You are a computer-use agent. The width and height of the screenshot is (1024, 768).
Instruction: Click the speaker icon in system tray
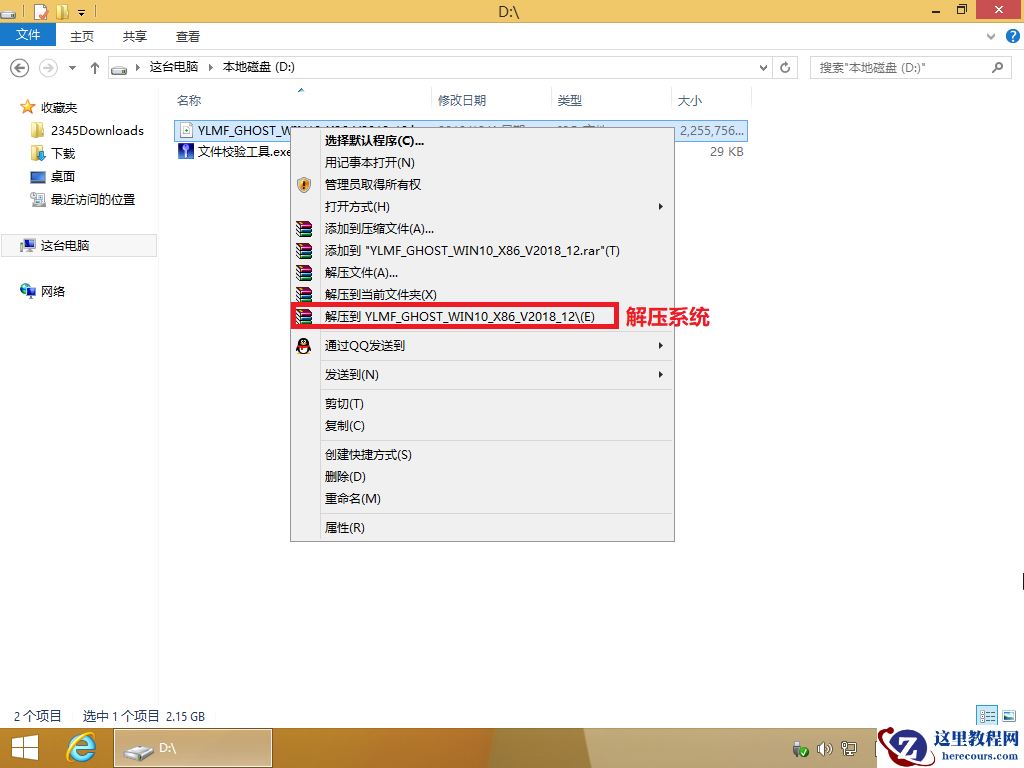(823, 748)
